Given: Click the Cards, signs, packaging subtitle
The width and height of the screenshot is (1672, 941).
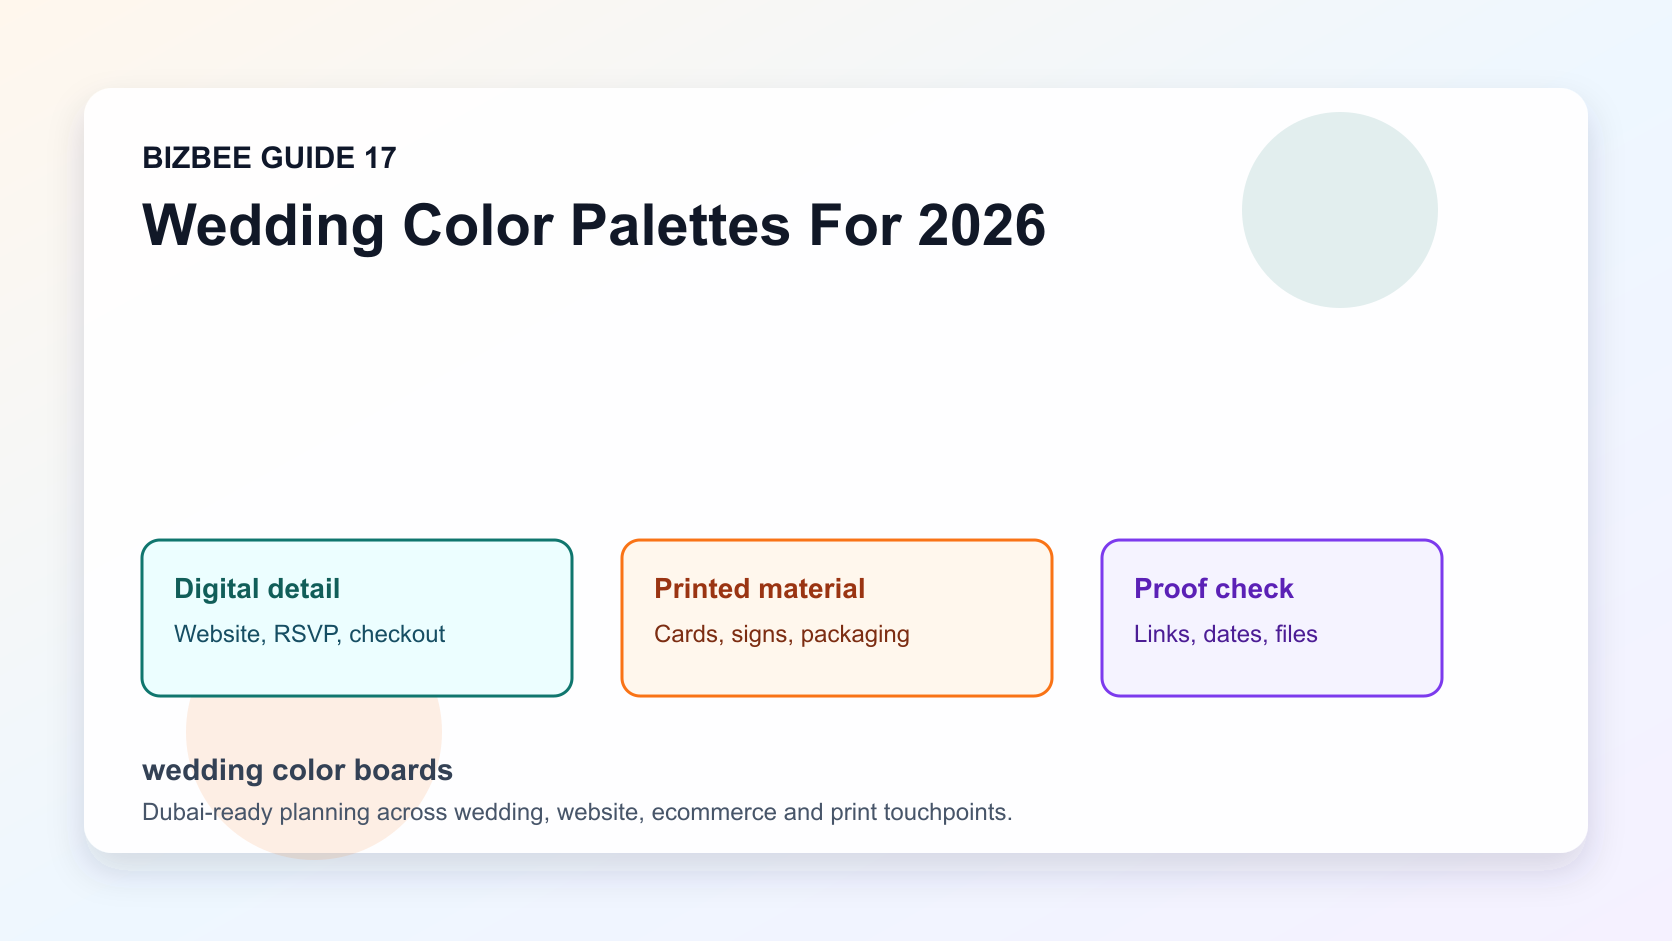Looking at the screenshot, I should tap(782, 634).
